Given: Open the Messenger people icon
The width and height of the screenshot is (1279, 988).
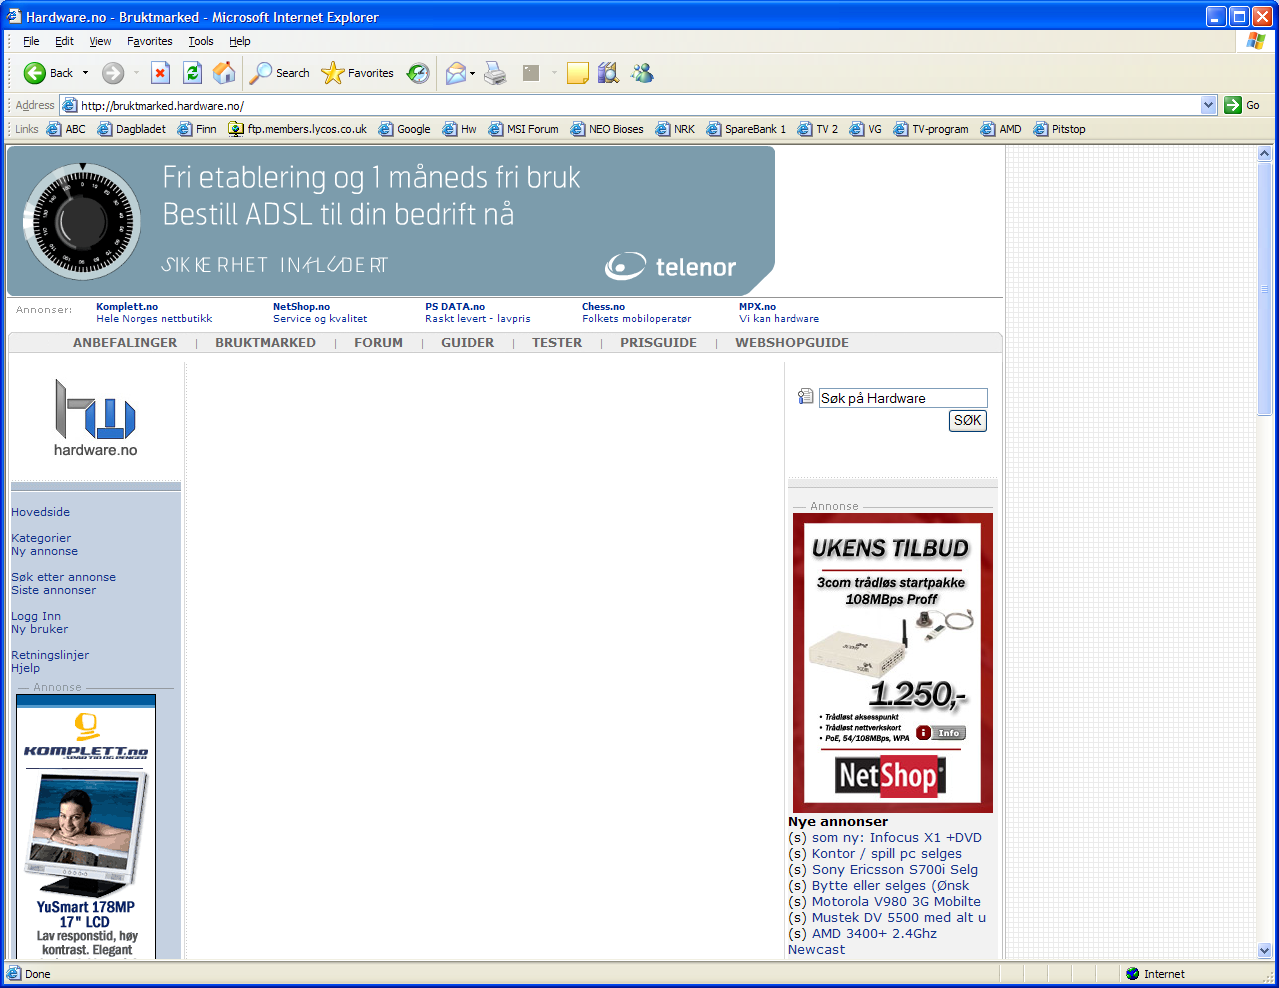Looking at the screenshot, I should [x=642, y=73].
